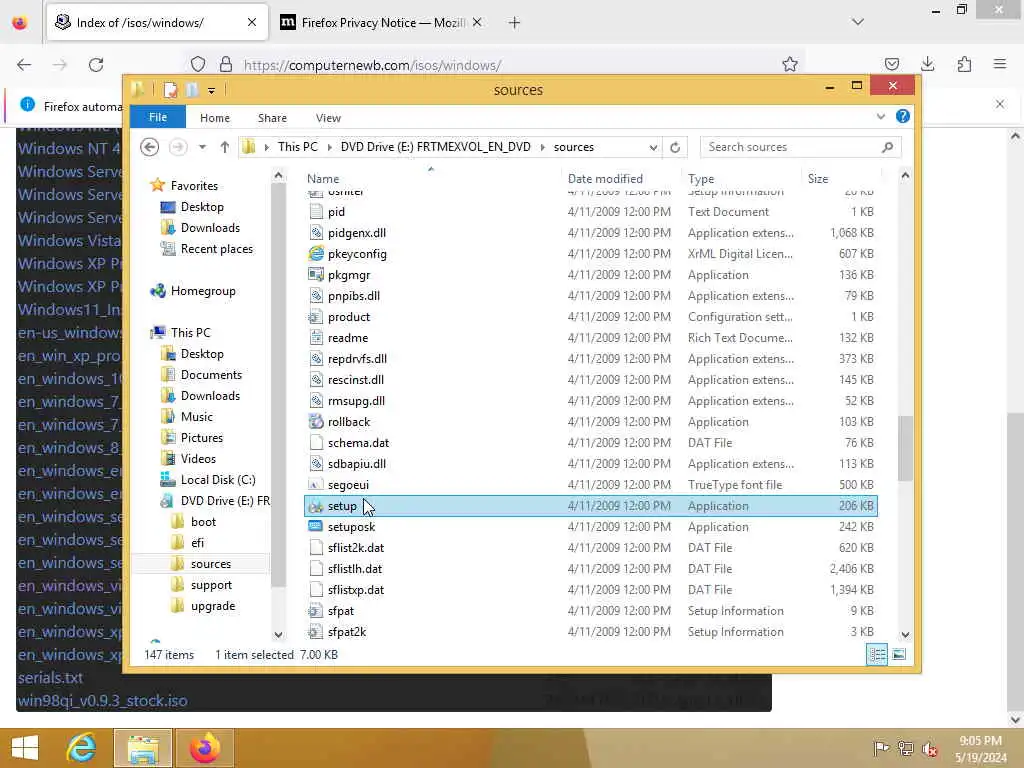1024x768 pixels.
Task: Expand breadcrumb arrow after DVD Drive (E:)
Action: [x=542, y=147]
